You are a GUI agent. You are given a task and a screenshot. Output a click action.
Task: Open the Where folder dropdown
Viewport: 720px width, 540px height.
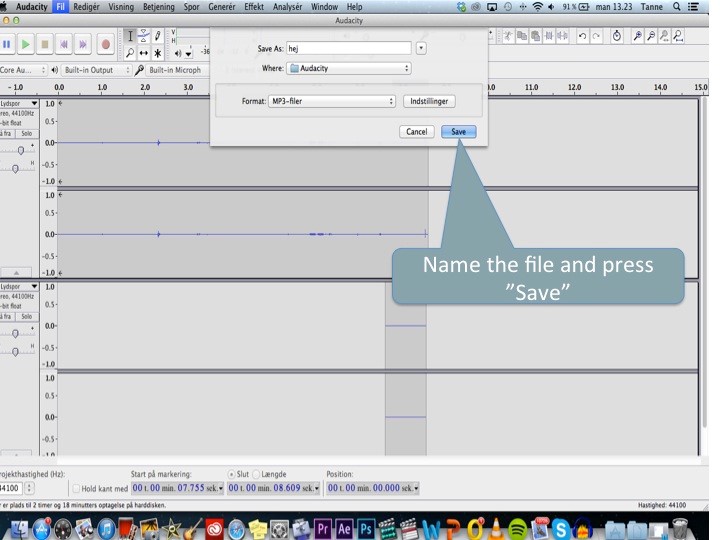(349, 68)
